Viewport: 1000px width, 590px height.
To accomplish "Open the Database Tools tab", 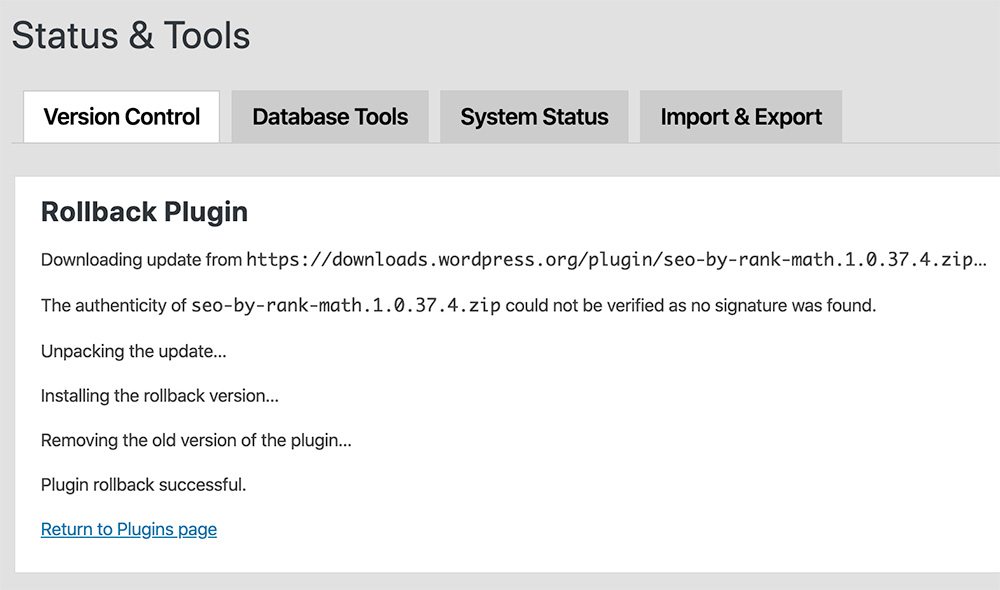I will point(330,117).
